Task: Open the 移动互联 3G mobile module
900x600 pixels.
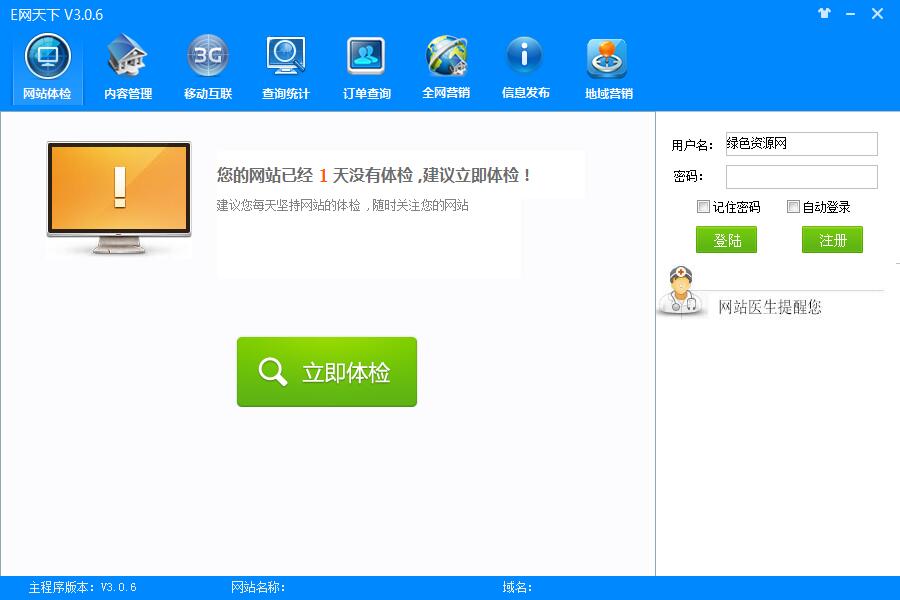Action: pos(206,65)
